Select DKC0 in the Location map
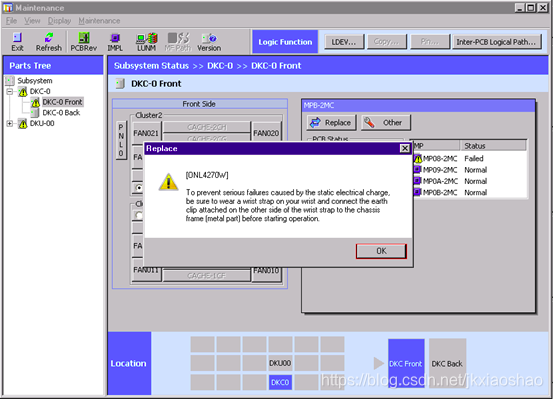The height and width of the screenshot is (399, 553). [280, 382]
